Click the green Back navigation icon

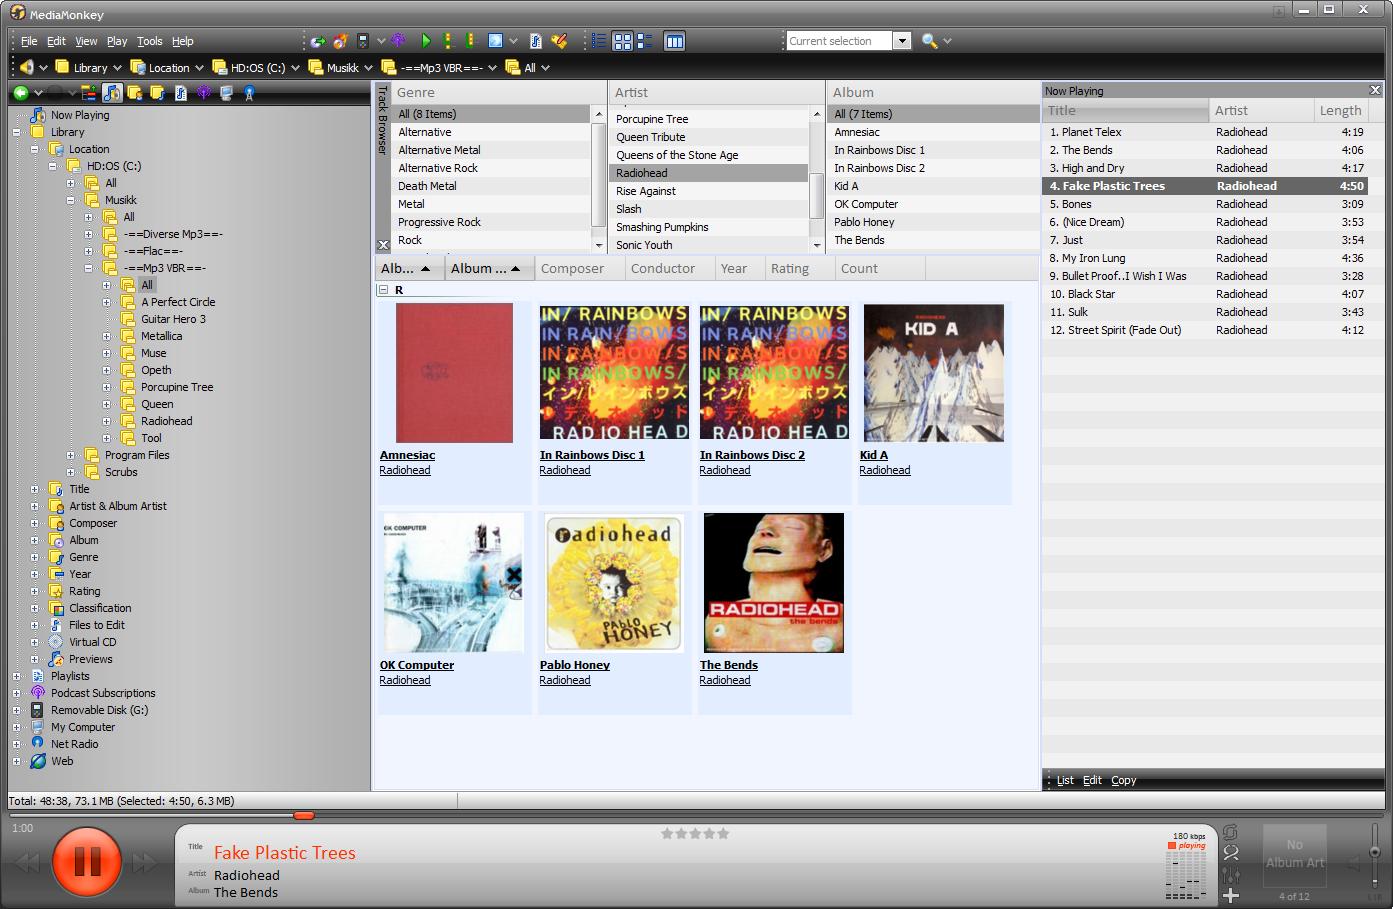pos(20,93)
